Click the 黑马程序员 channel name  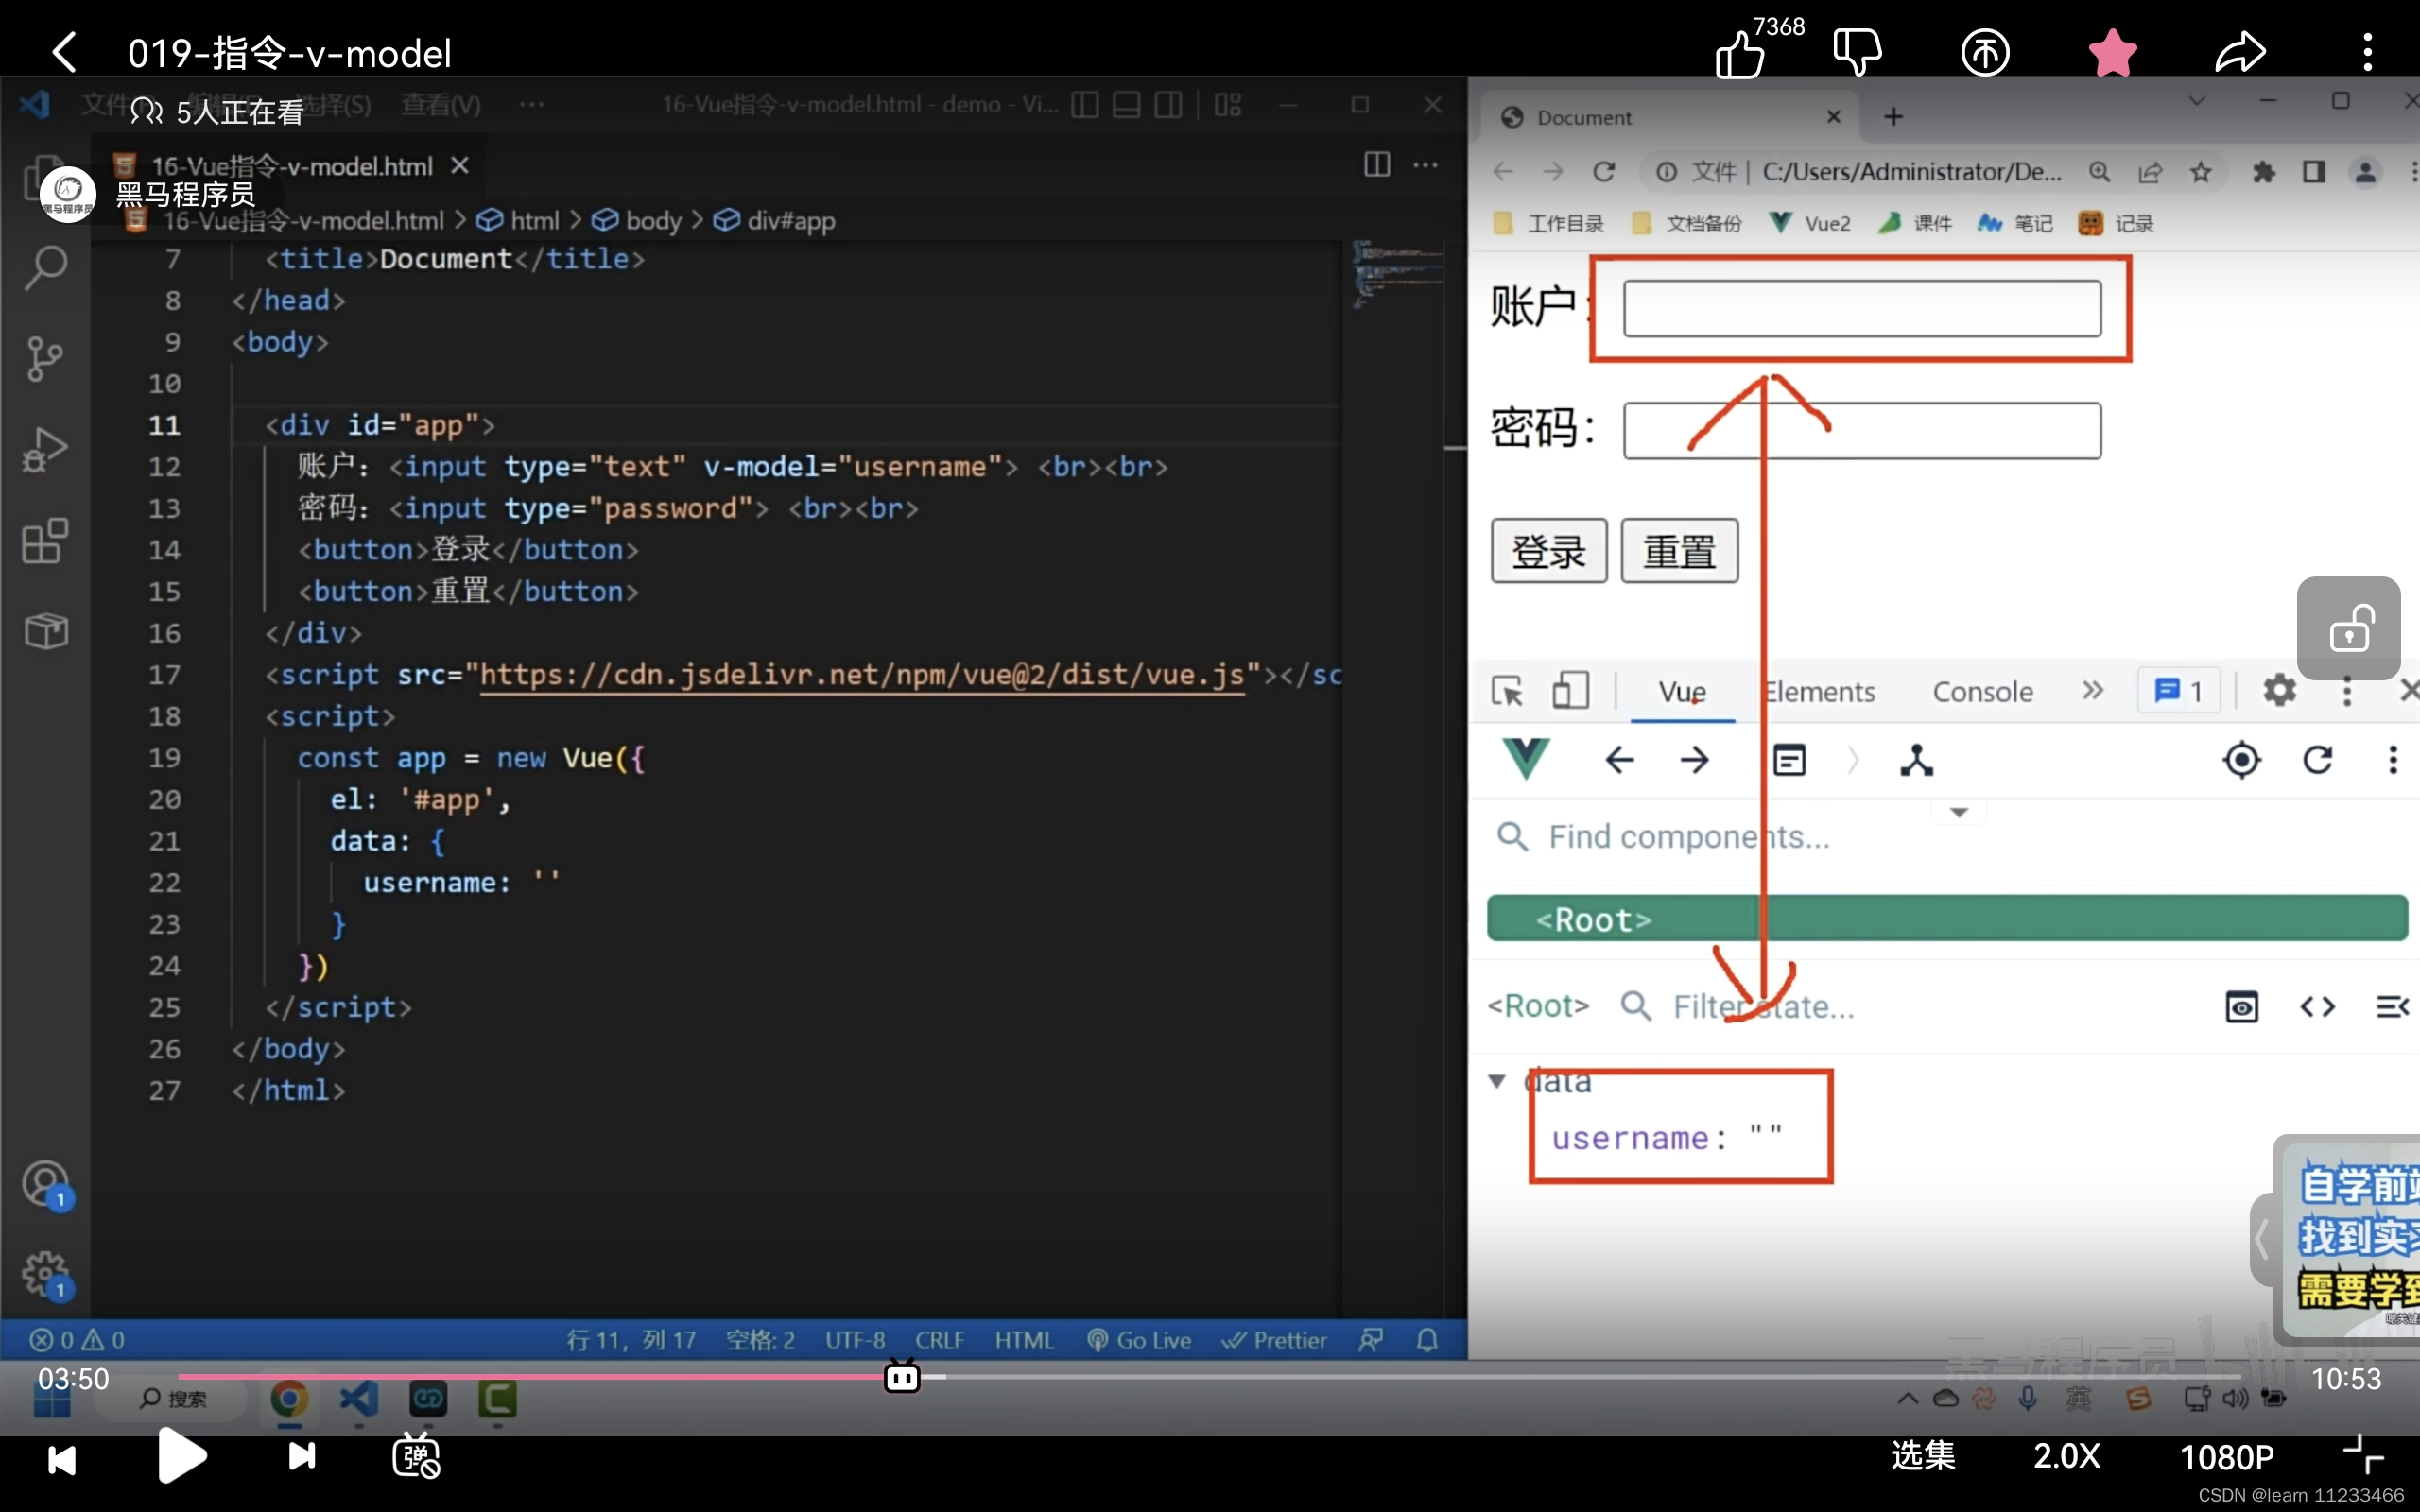pos(186,194)
